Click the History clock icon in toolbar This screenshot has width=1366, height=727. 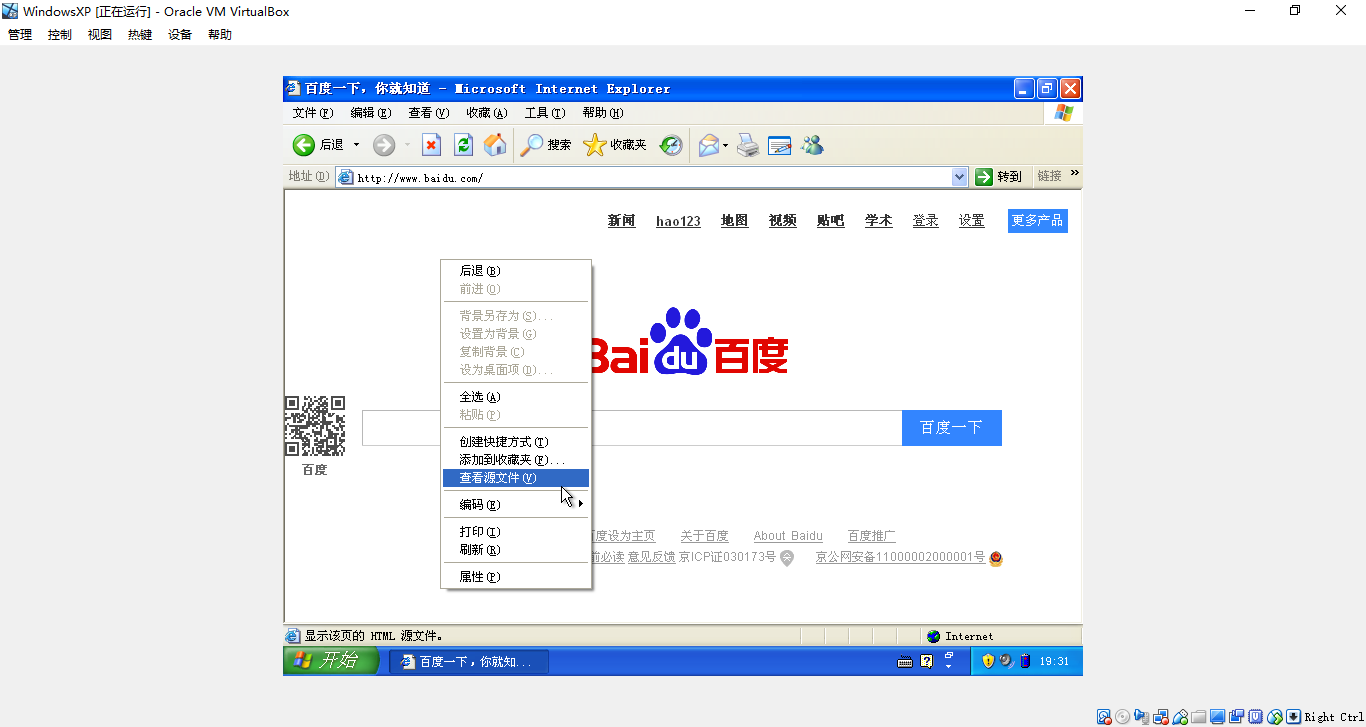pyautogui.click(x=670, y=145)
